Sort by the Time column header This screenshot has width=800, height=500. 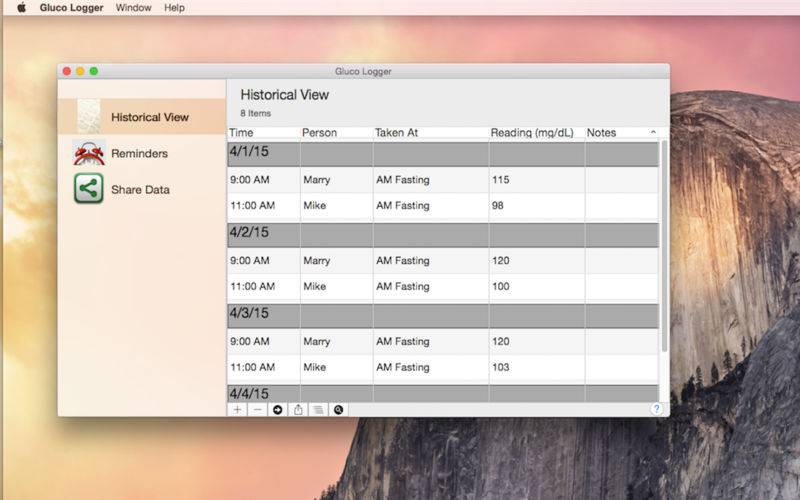pos(264,133)
